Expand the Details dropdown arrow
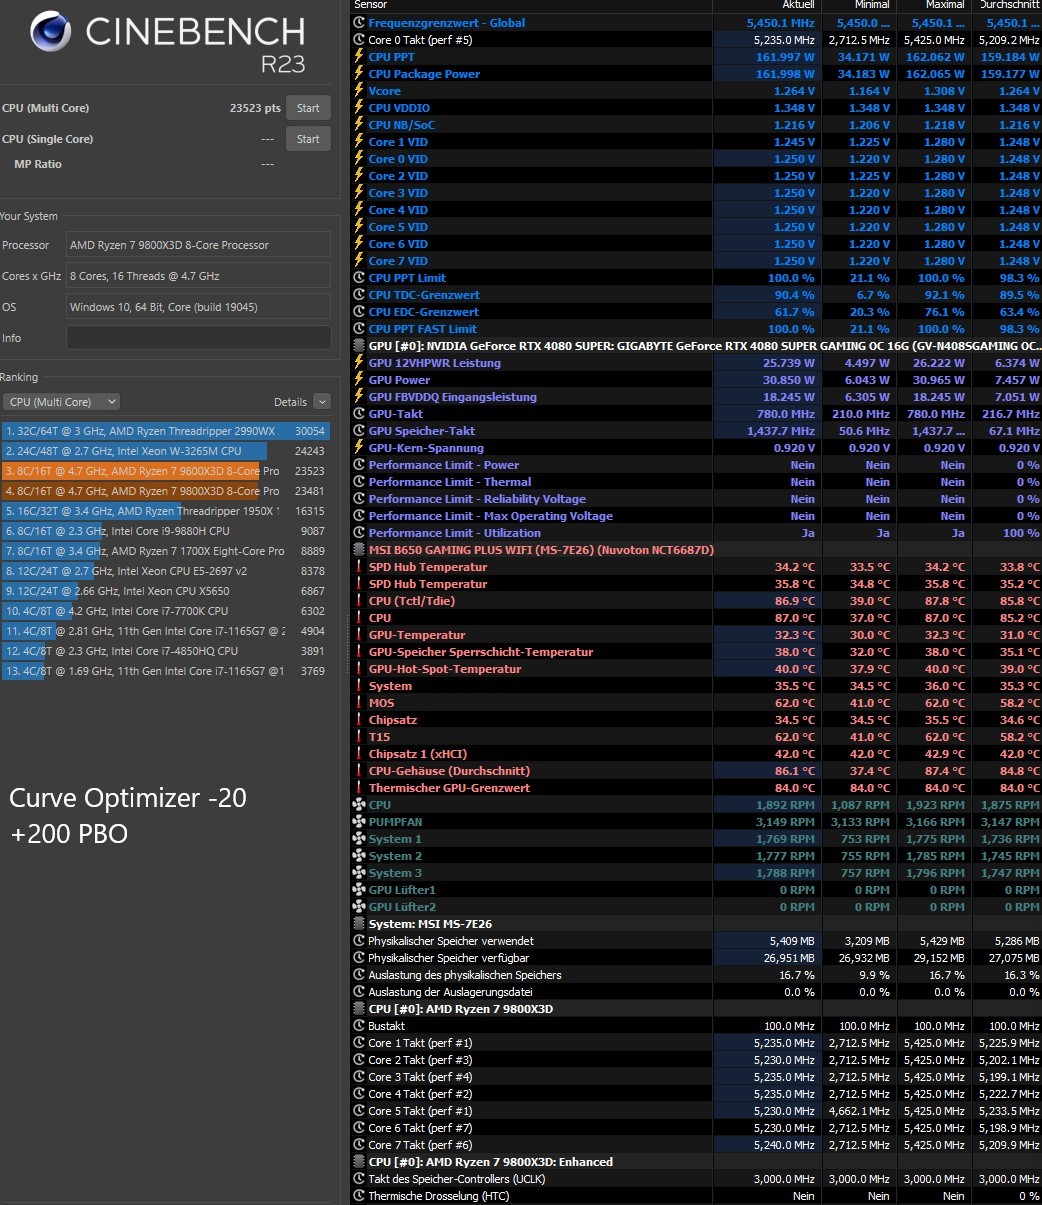This screenshot has height=1205, width=1042. click(x=321, y=402)
